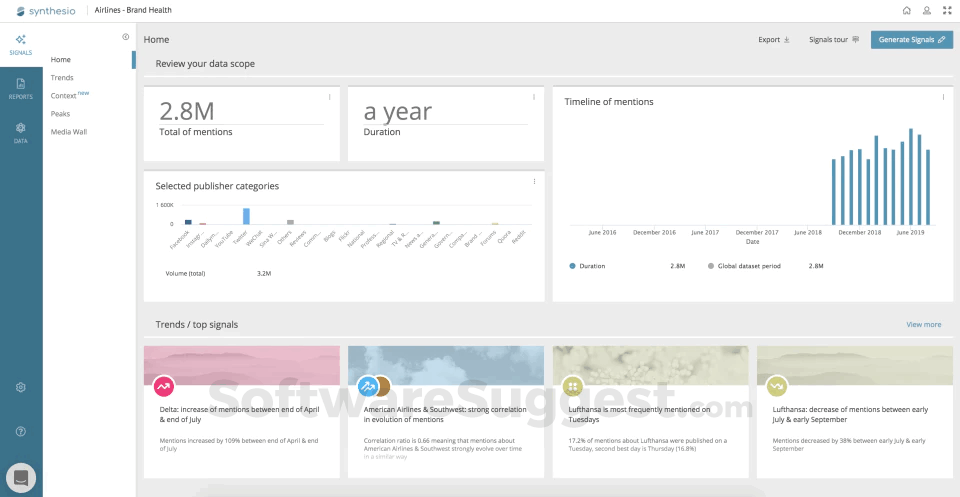Screen dimensions: 960x497
Task: Click the View more link
Action: [x=923, y=325]
